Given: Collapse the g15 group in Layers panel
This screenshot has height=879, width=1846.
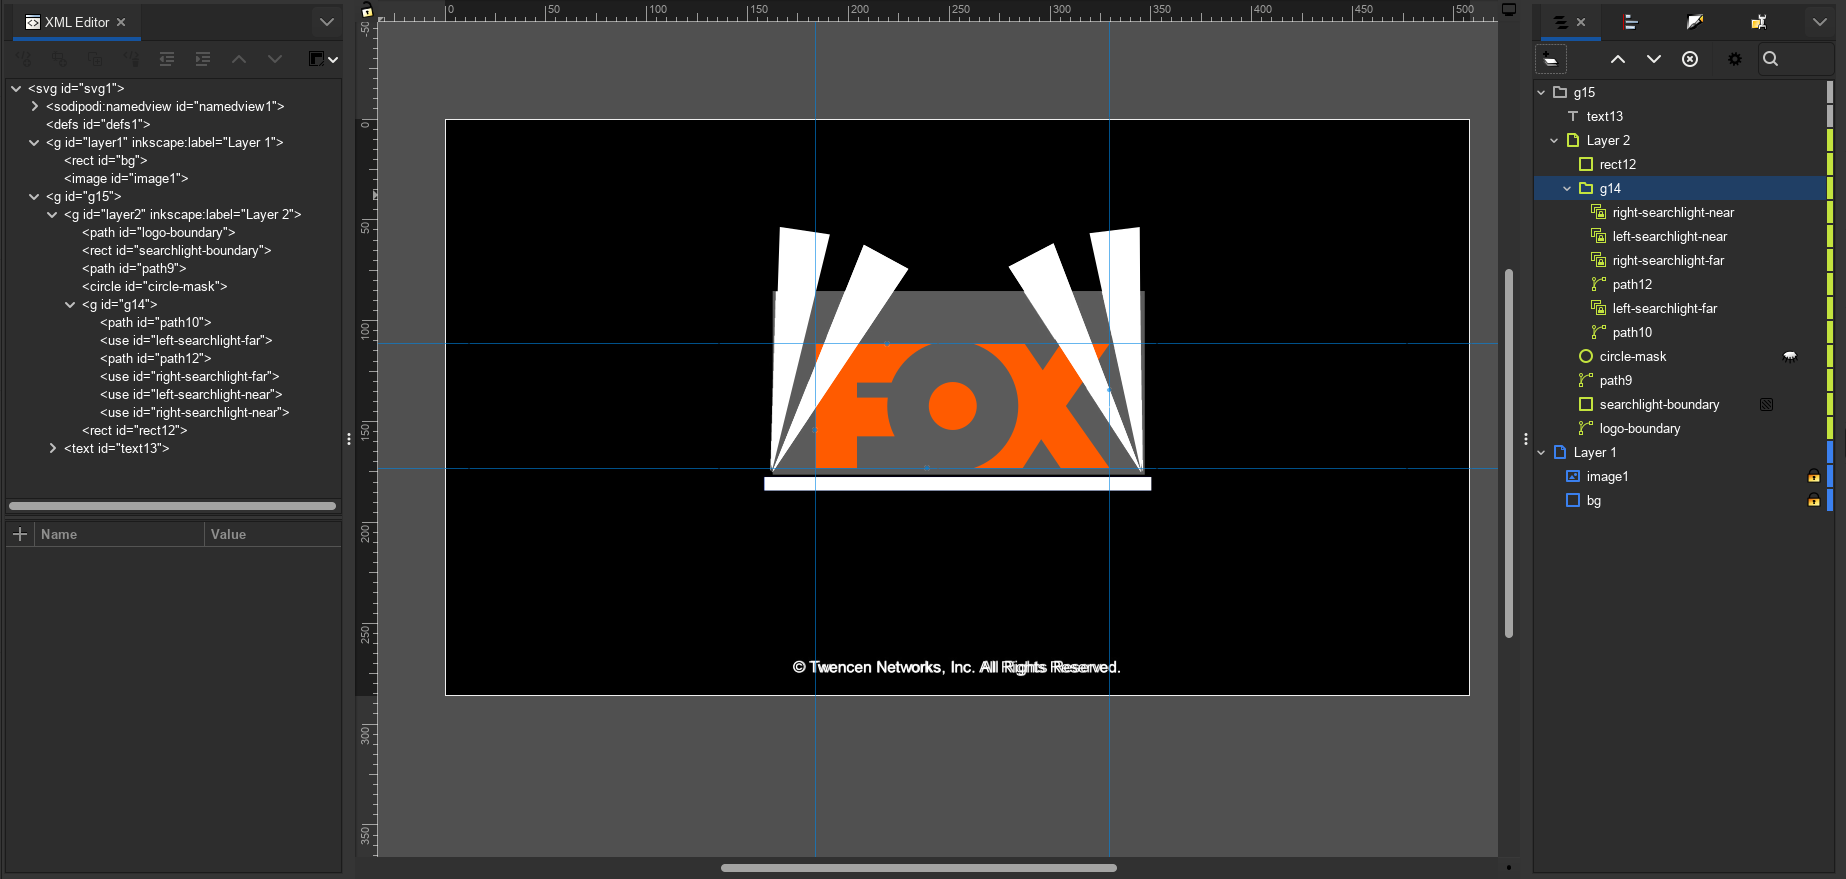Looking at the screenshot, I should [1541, 93].
